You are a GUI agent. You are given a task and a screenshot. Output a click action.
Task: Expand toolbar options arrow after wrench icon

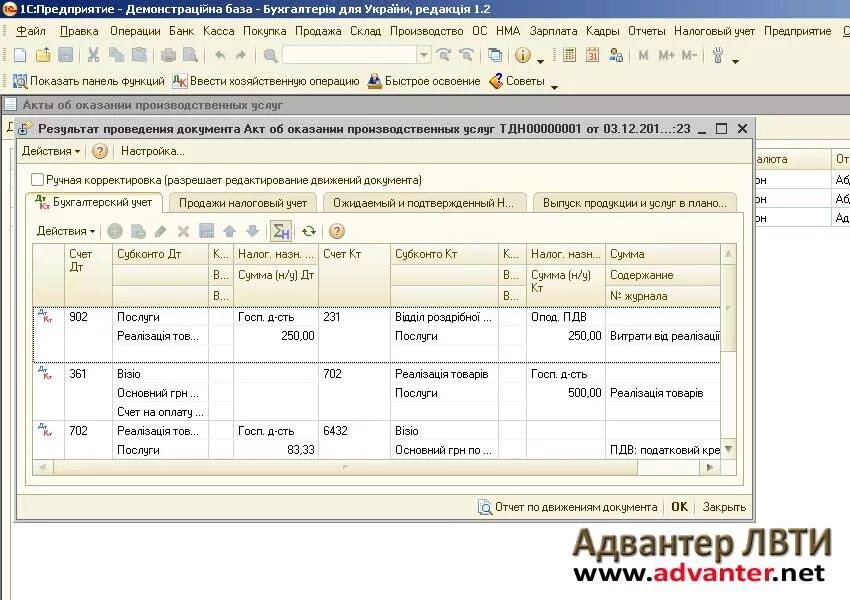tap(735, 61)
